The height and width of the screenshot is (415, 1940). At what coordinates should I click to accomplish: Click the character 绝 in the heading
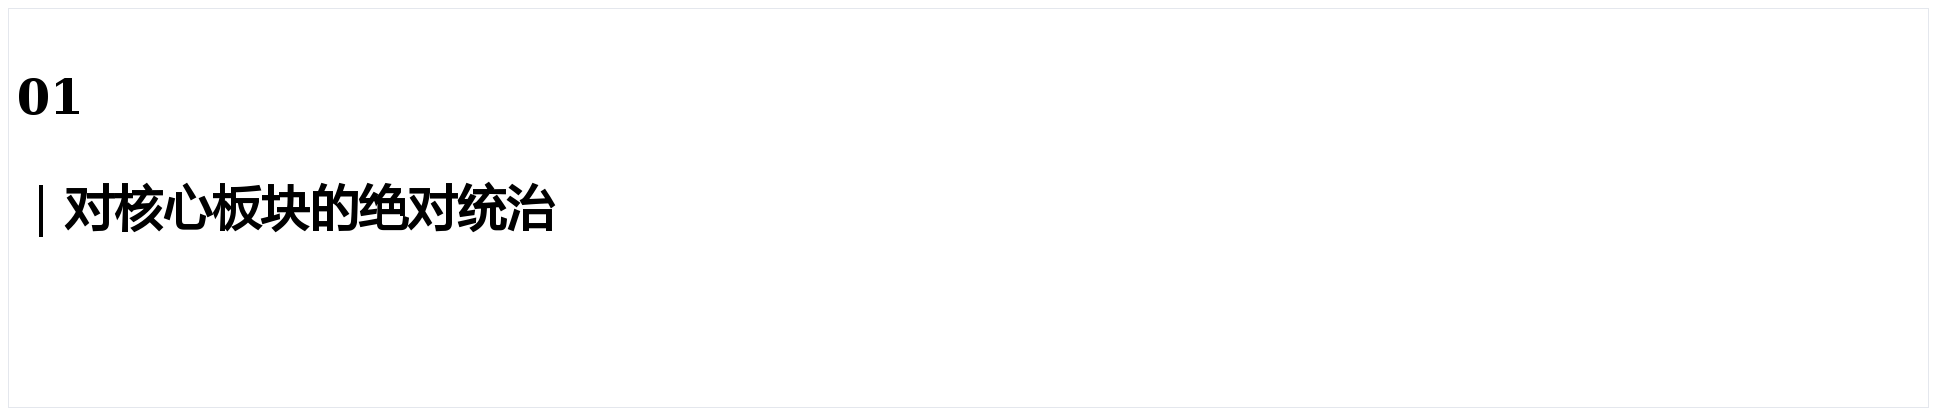pyautogui.click(x=382, y=209)
